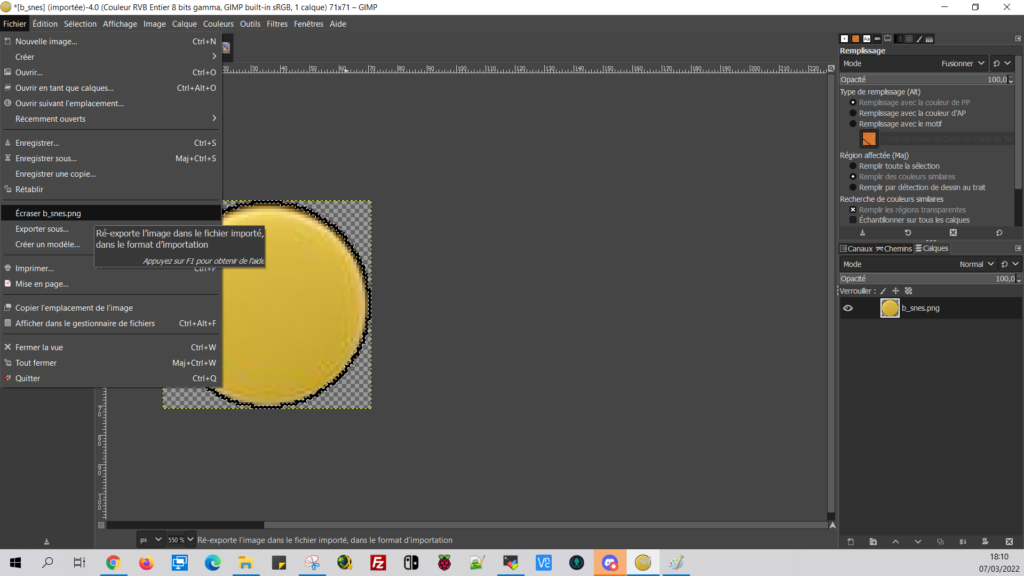The height and width of the screenshot is (576, 1024).
Task: Click the lock position cross icon
Action: 895,291
